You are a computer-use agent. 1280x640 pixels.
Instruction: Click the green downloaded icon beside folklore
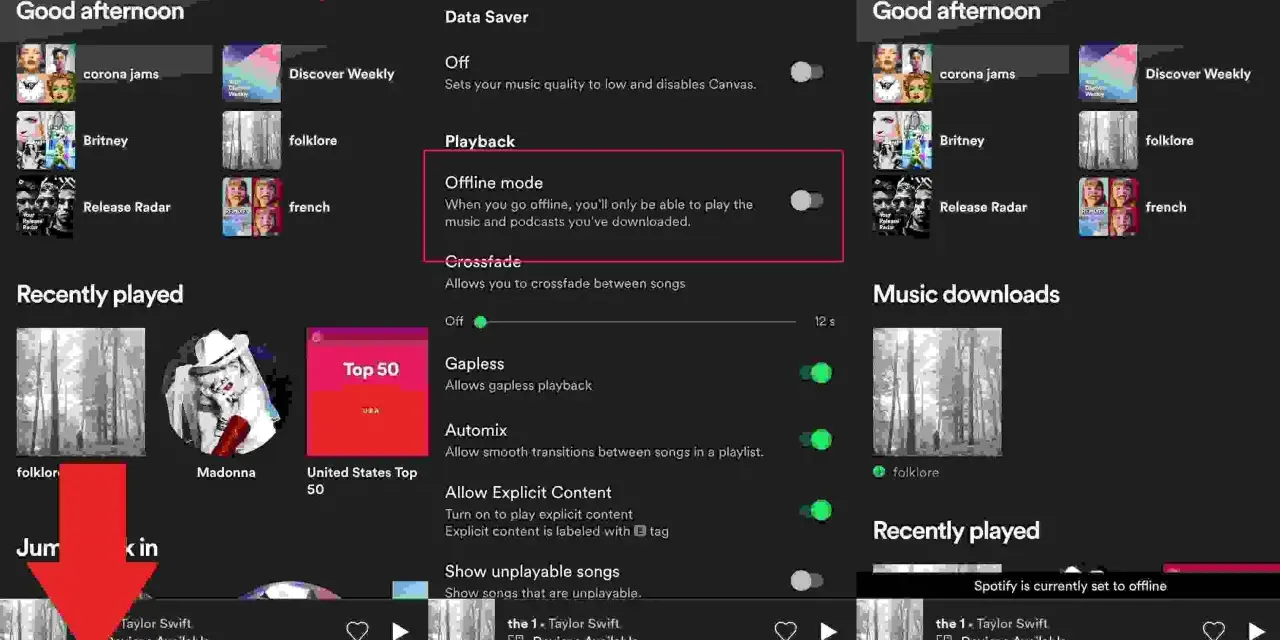click(x=879, y=472)
